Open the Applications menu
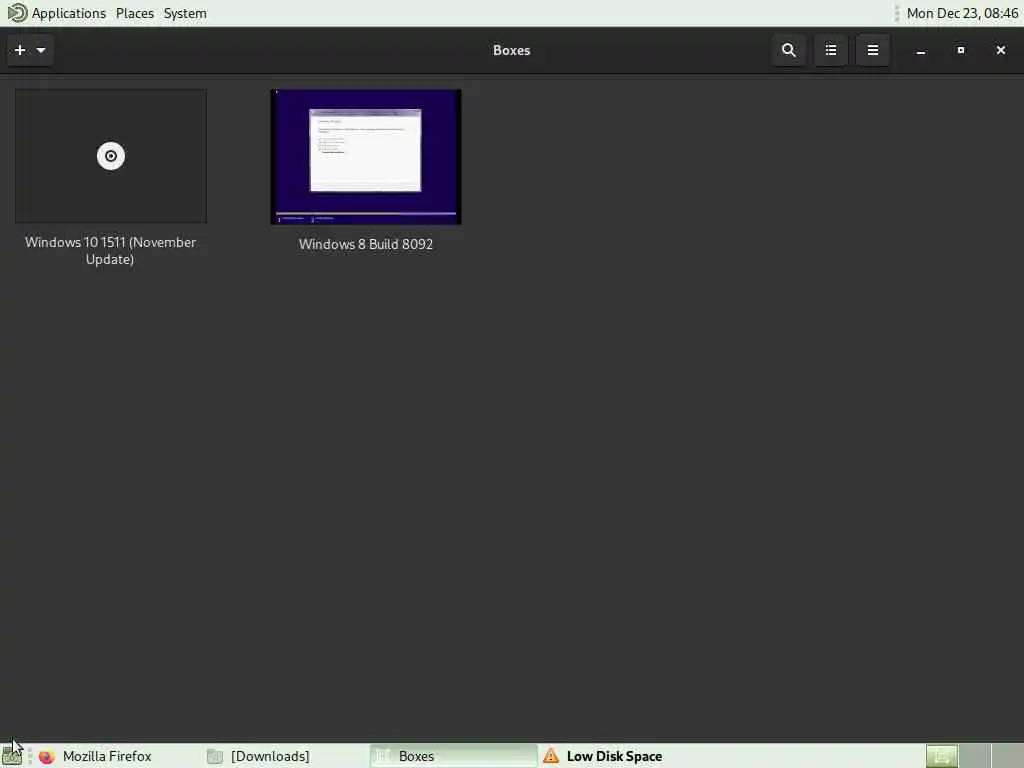Viewport: 1024px width, 768px height. (x=69, y=13)
